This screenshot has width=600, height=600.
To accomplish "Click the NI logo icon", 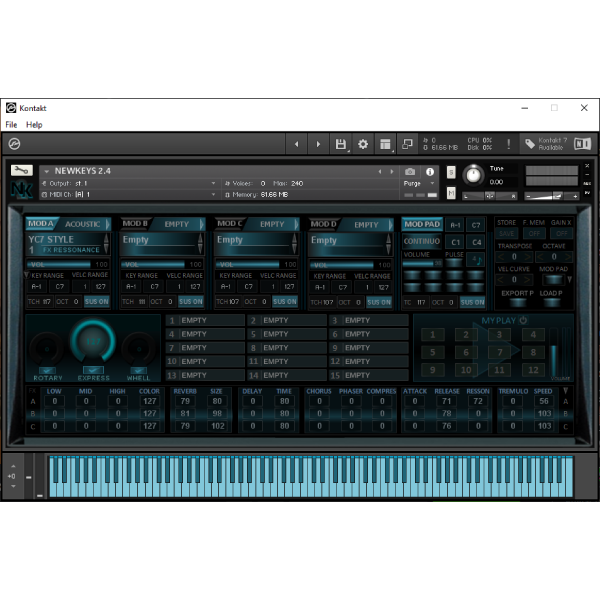I will (x=582, y=144).
